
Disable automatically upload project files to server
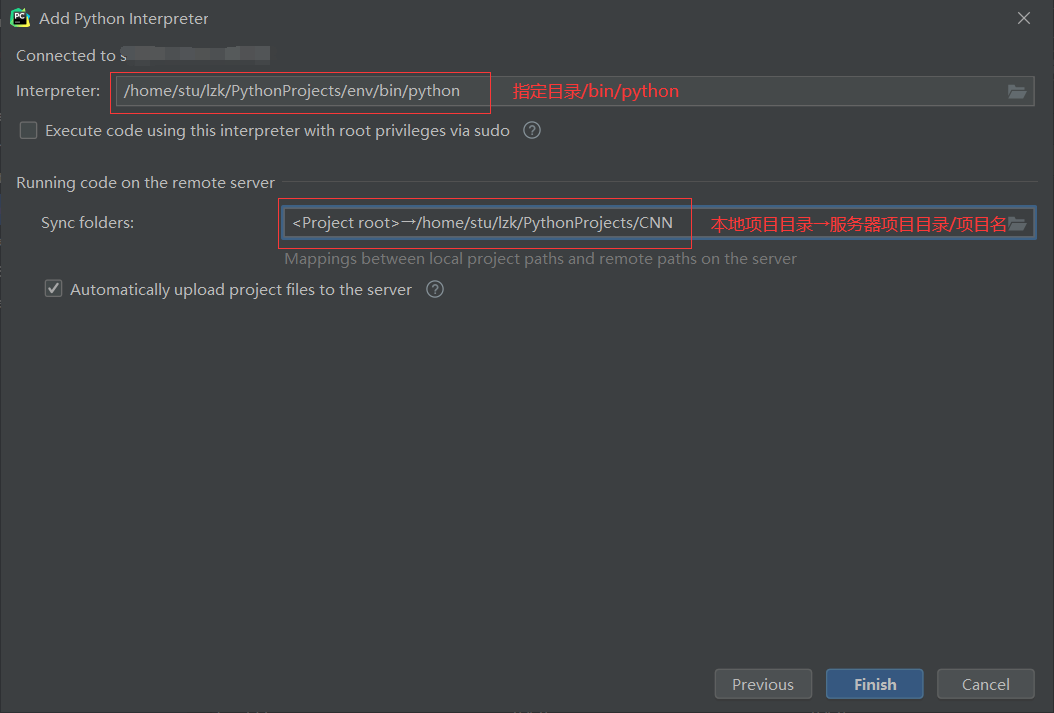(x=53, y=288)
